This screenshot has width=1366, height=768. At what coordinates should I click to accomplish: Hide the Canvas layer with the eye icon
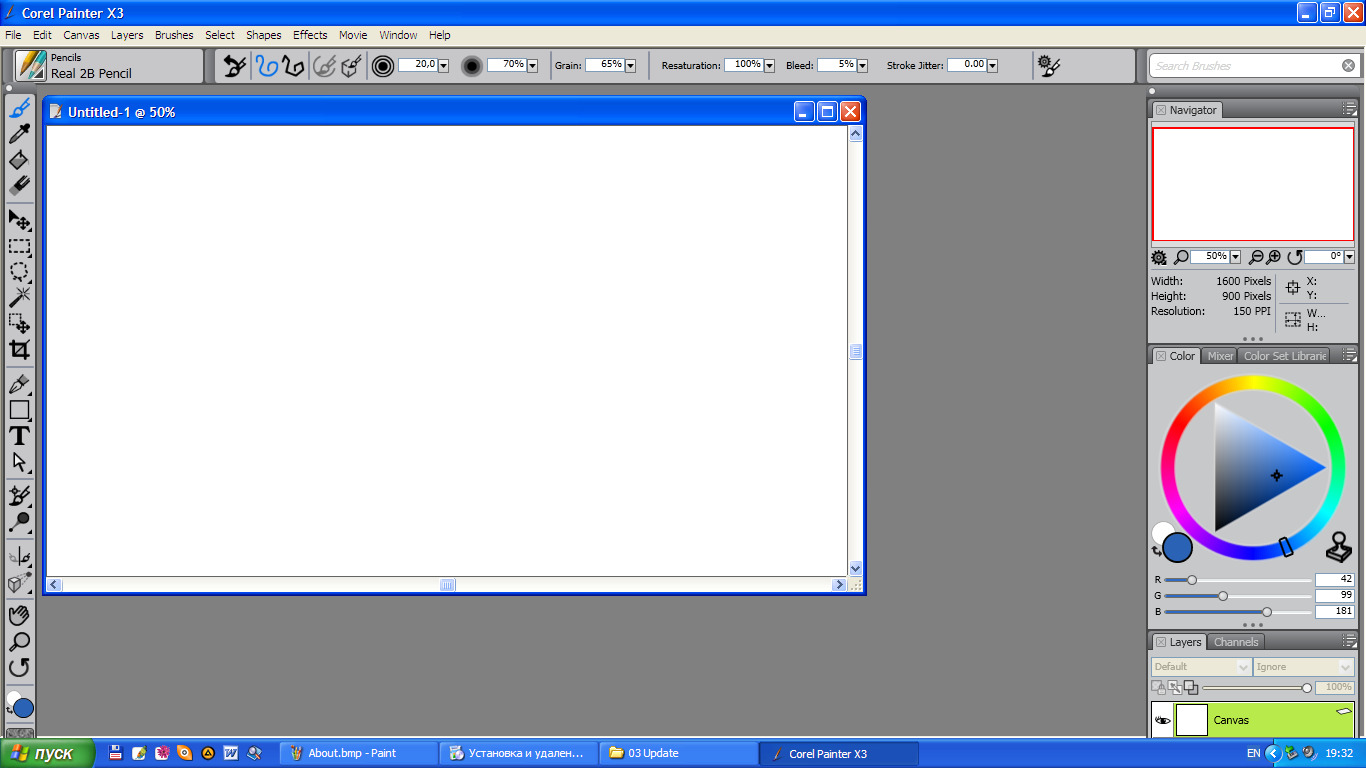1162,720
